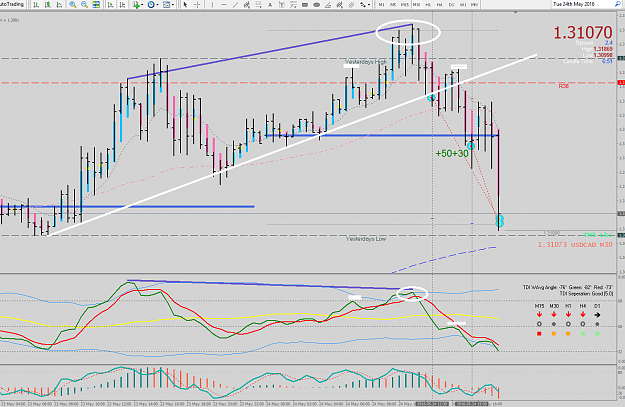Click the Yesterdays Low label

coord(366,239)
